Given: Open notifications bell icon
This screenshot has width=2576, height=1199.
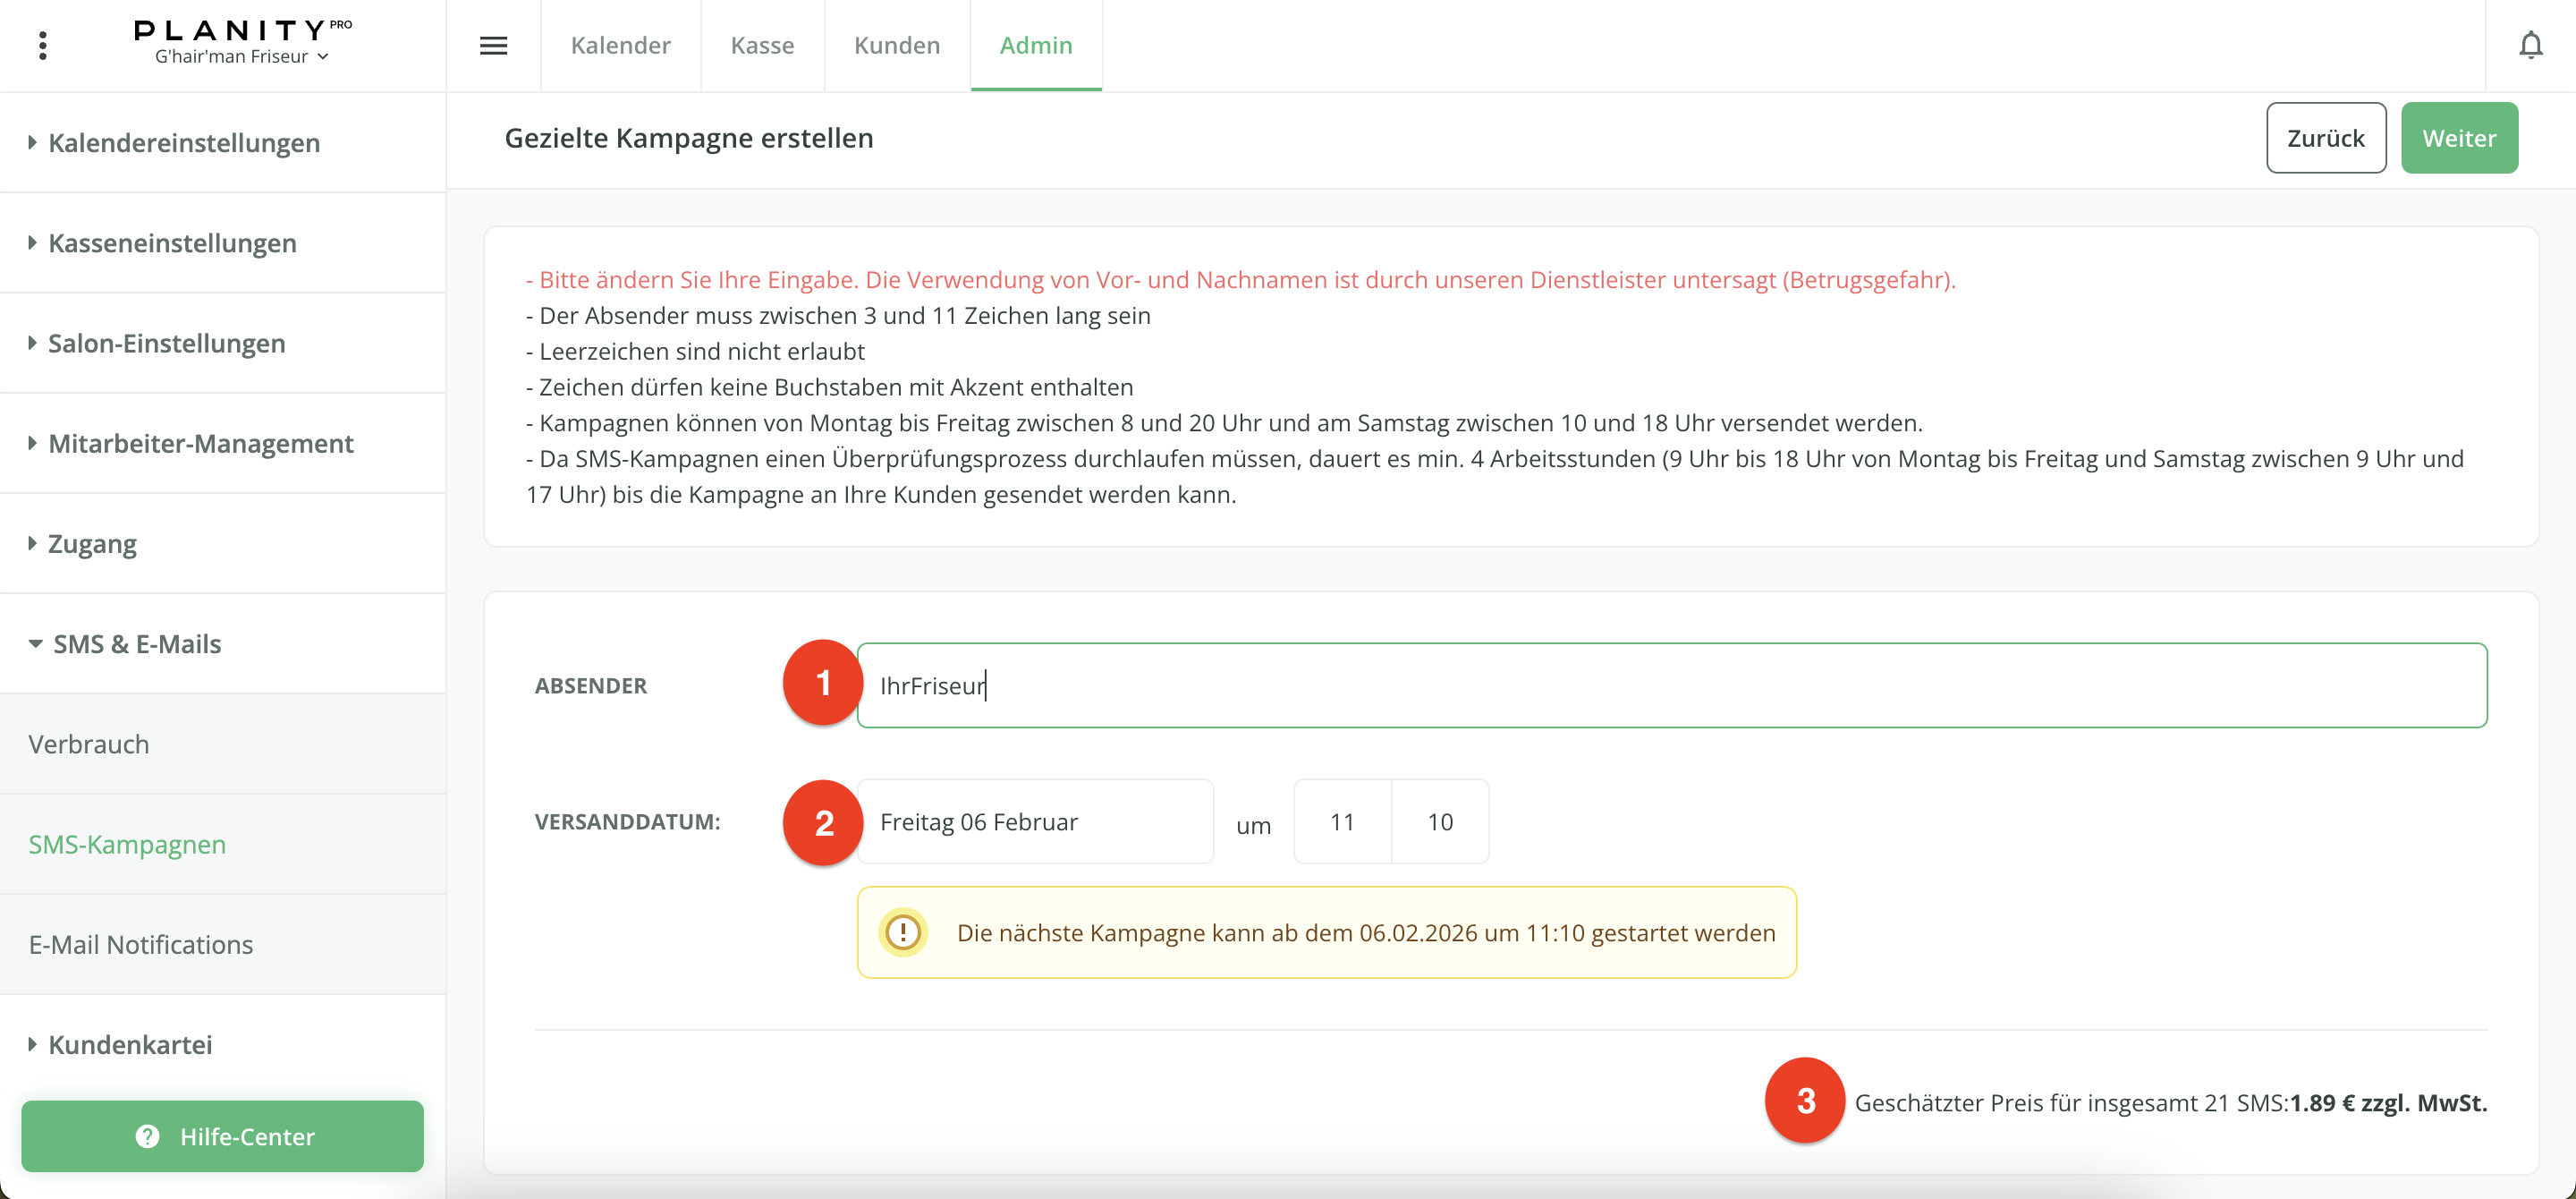Looking at the screenshot, I should coord(2530,45).
